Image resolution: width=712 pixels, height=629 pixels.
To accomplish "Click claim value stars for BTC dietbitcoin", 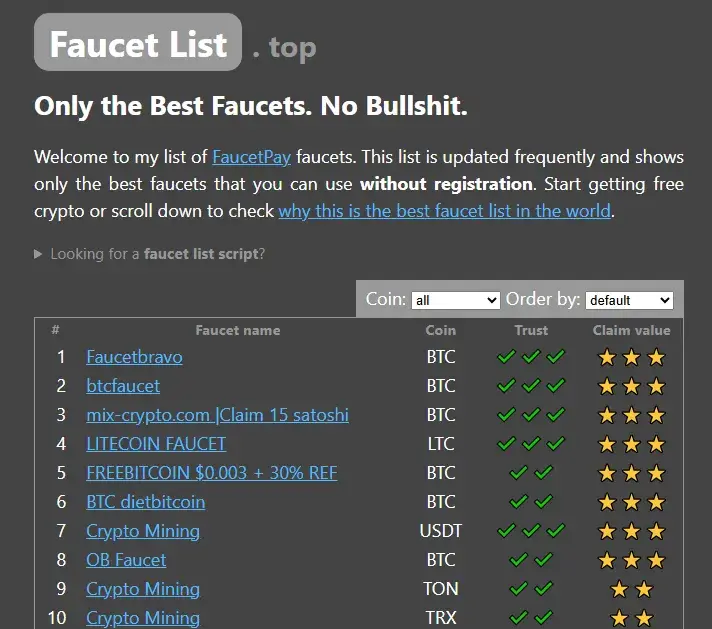I will pos(632,503).
